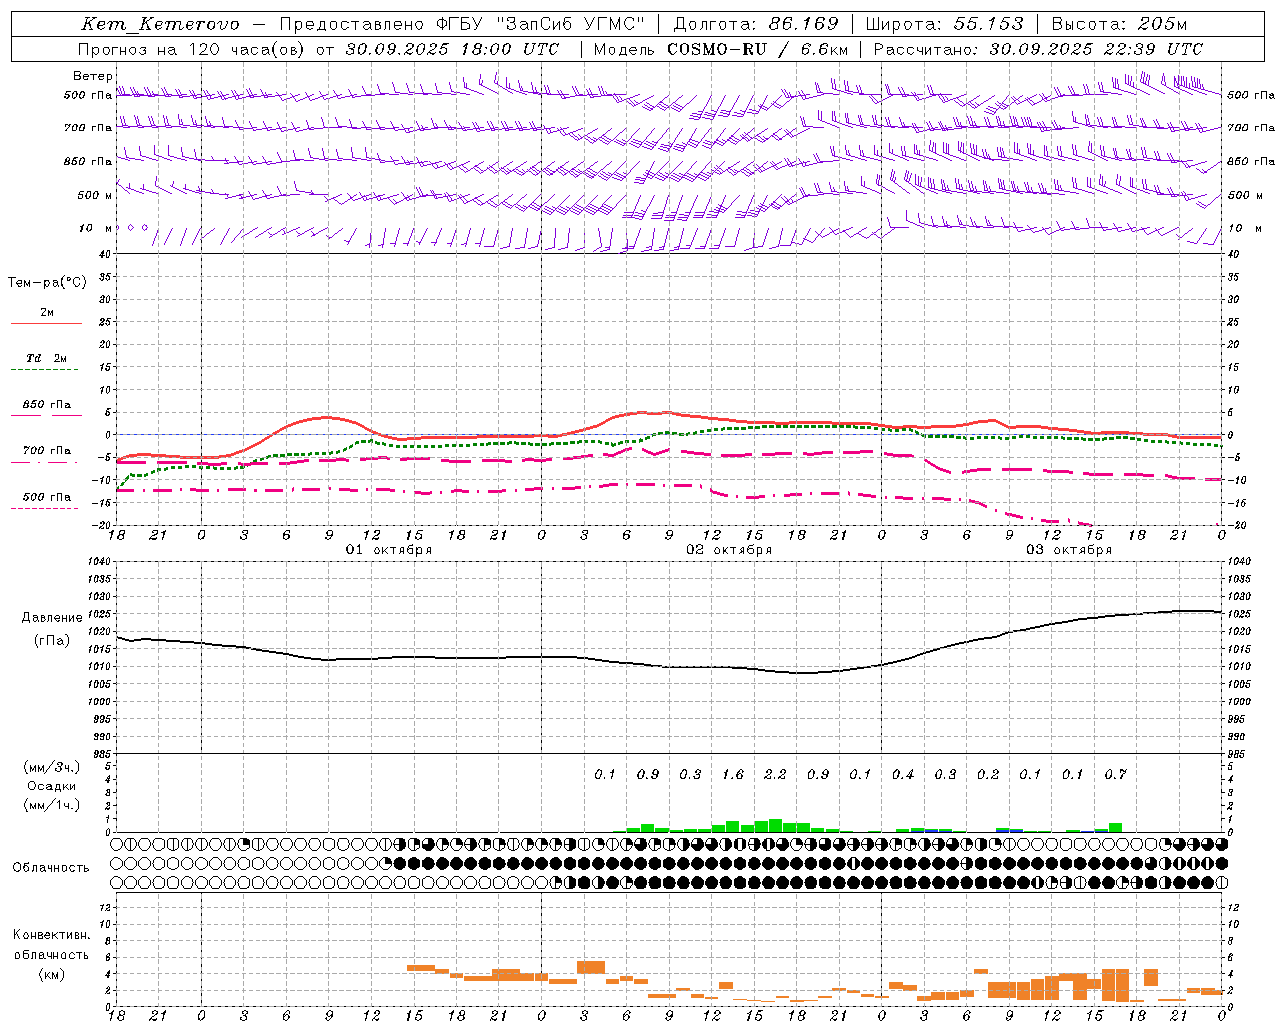Click the grid resolution 6.6км
This screenshot has width=1280, height=1024.
[x=824, y=49]
